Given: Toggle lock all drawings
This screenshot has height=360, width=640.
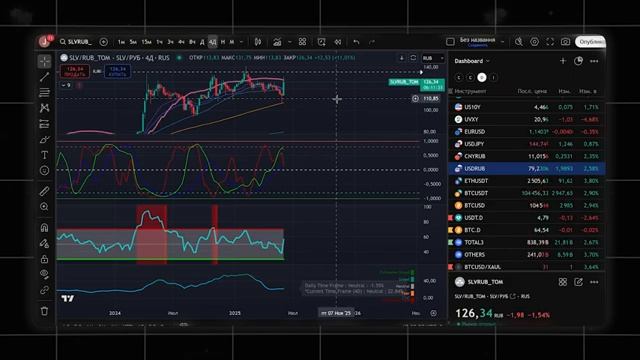Looking at the screenshot, I should coord(44,259).
